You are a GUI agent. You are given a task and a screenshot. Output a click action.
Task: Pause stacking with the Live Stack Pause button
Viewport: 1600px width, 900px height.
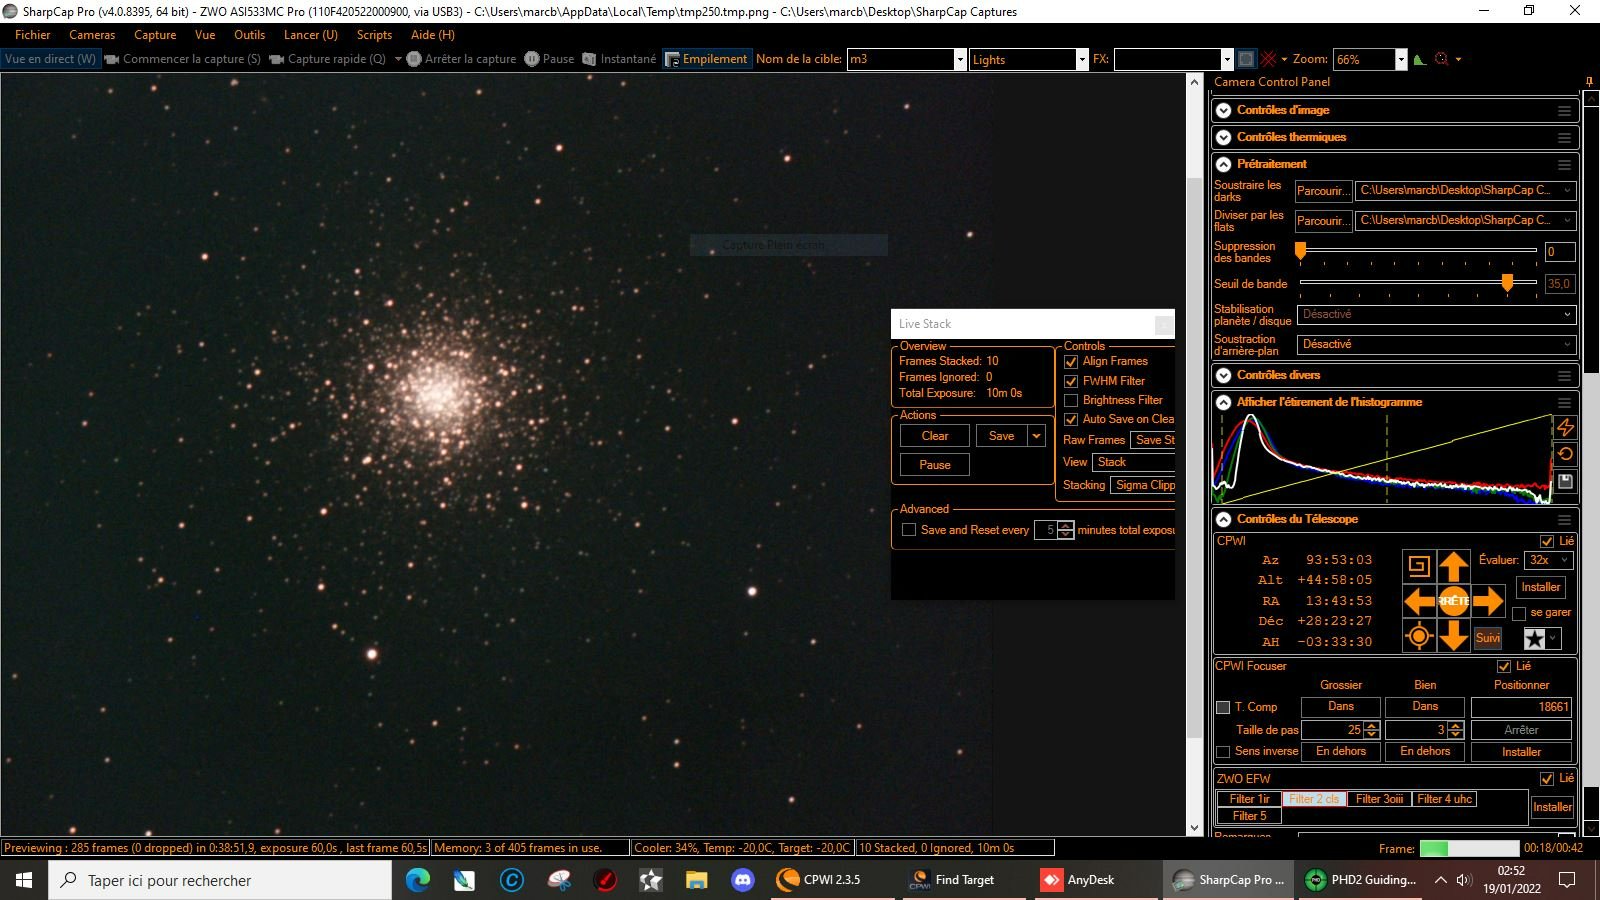point(935,465)
